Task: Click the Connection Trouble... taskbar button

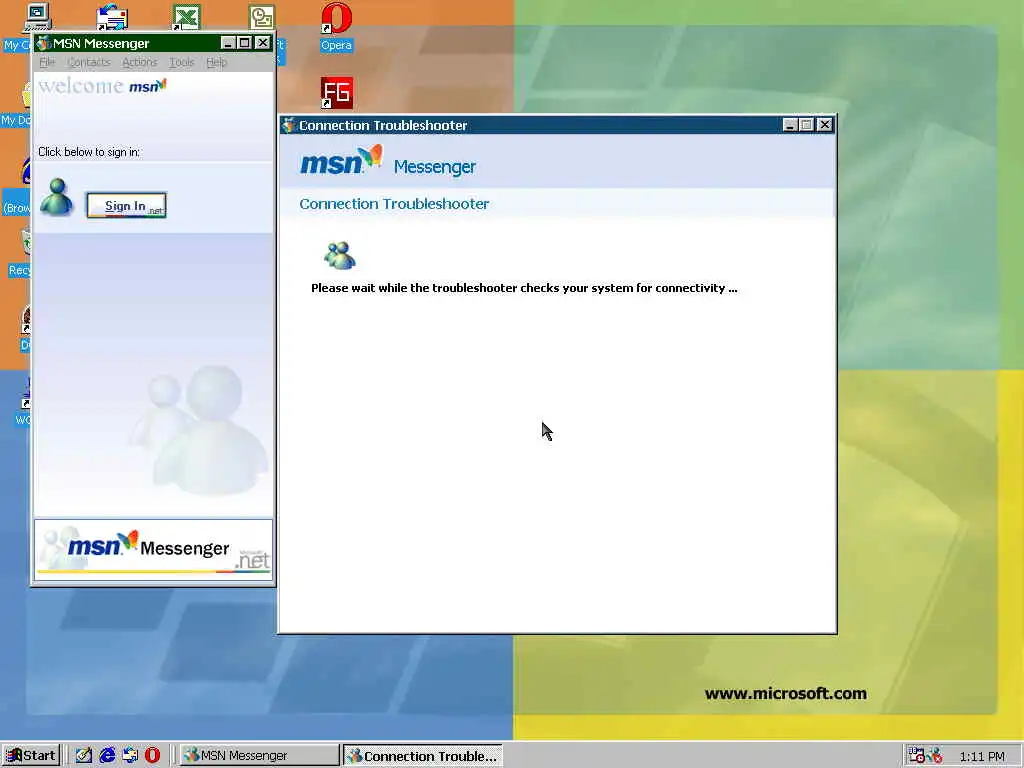Action: click(x=423, y=756)
